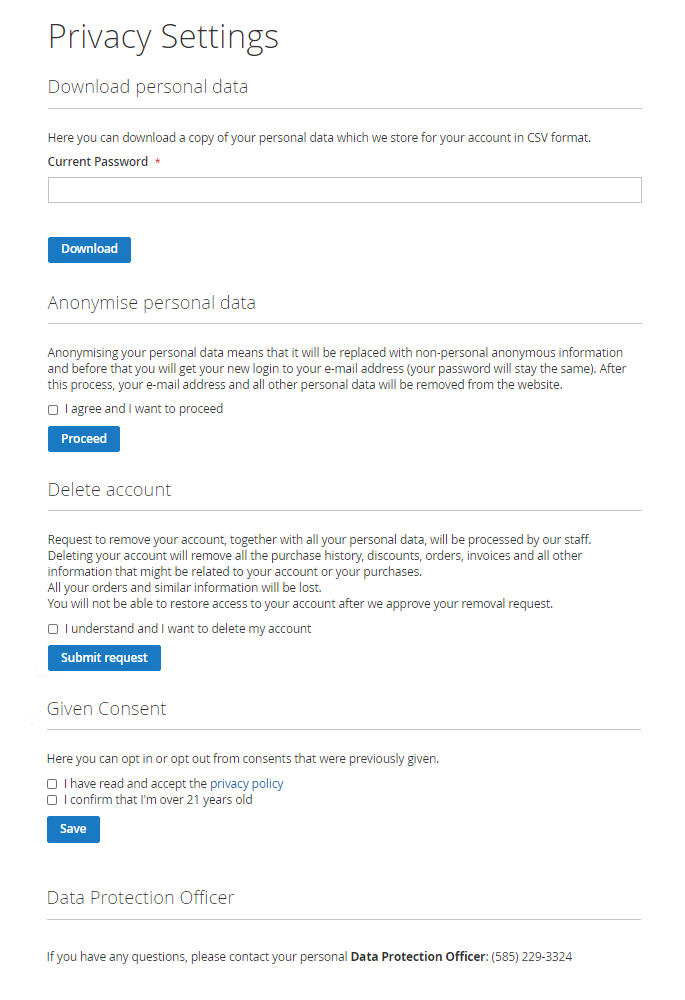This screenshot has height=1000, width=685.
Task: Click the Proceed button
Action: tap(84, 439)
